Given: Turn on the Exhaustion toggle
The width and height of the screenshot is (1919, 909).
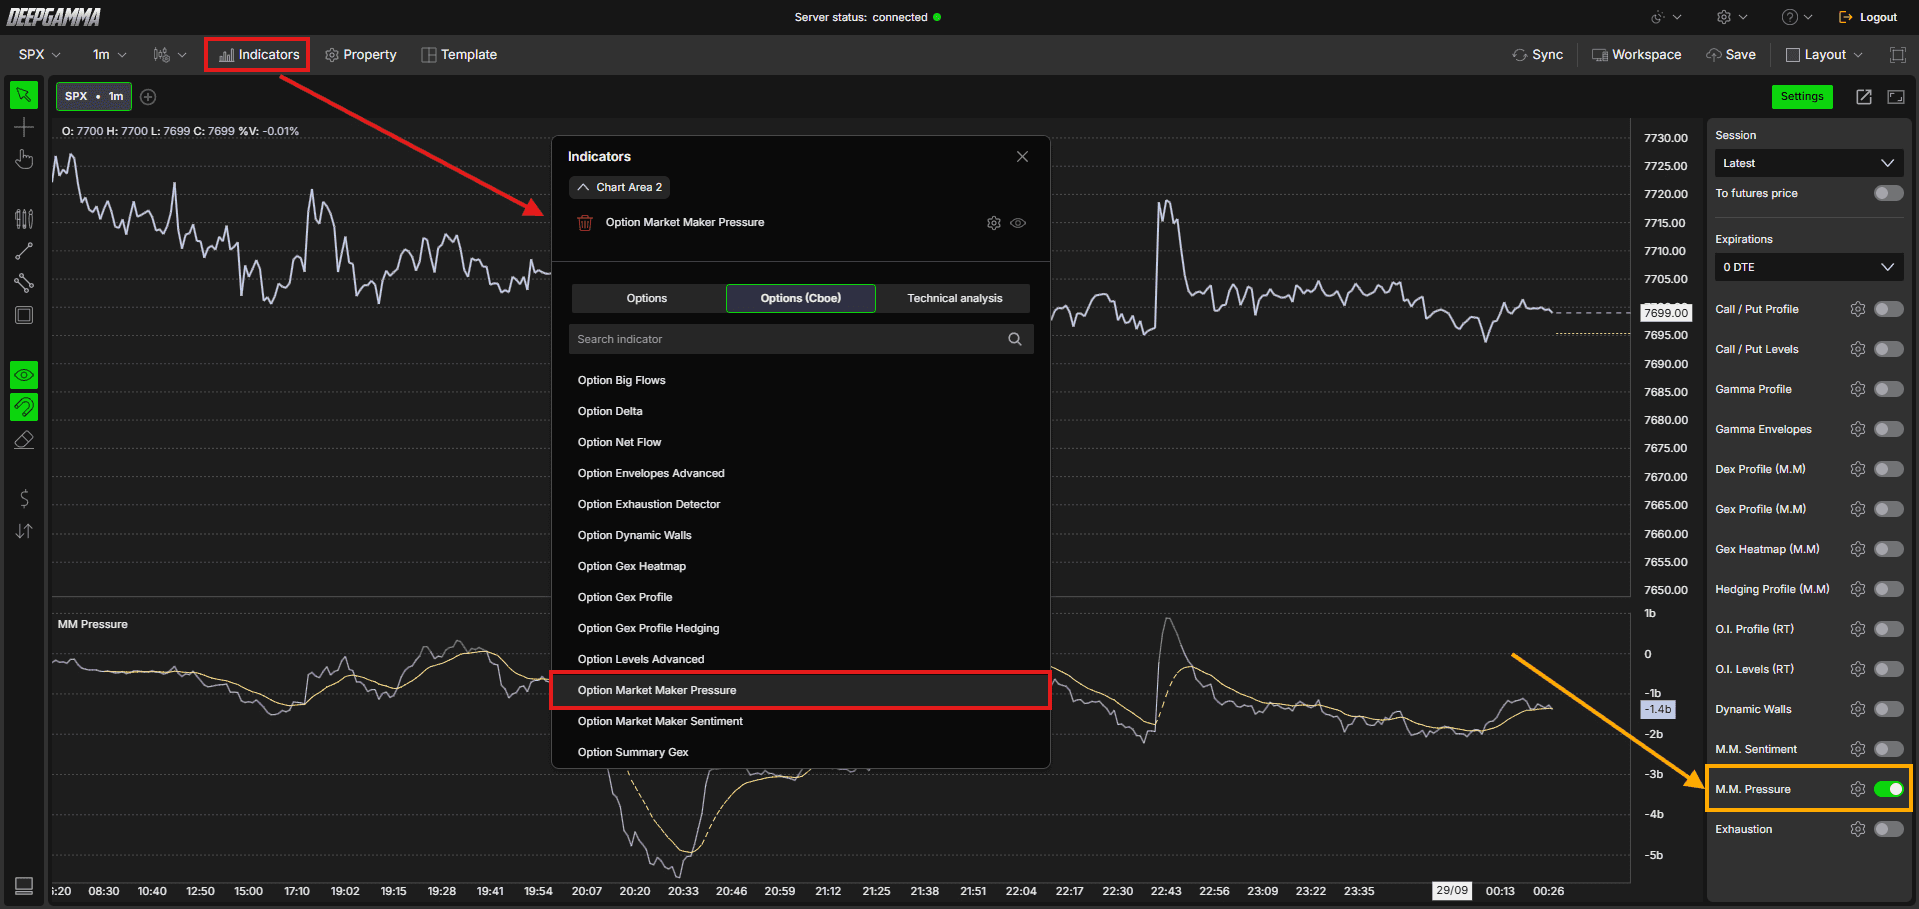Looking at the screenshot, I should click(1889, 829).
